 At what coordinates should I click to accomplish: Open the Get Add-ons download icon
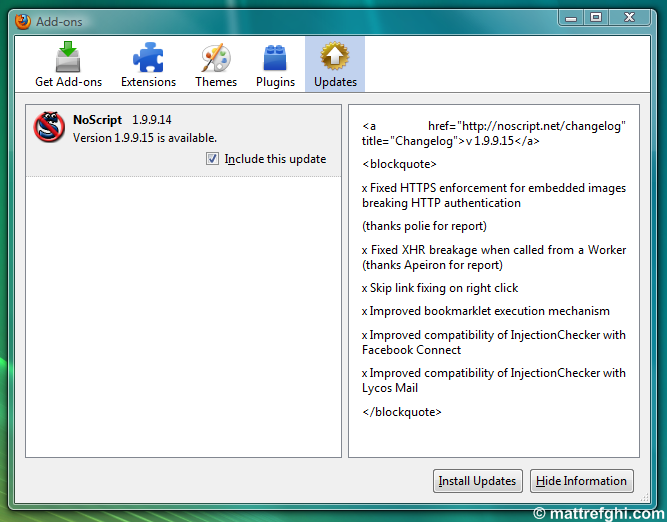coord(68,57)
